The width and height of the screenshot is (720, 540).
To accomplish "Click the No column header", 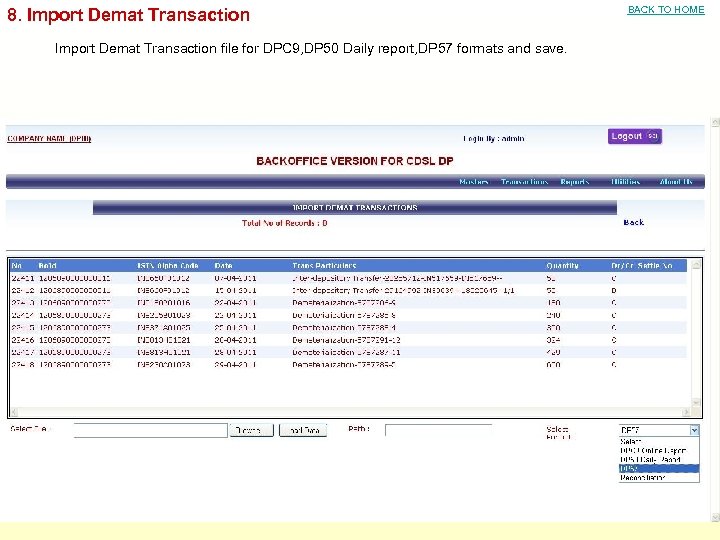I will pos(17,265).
